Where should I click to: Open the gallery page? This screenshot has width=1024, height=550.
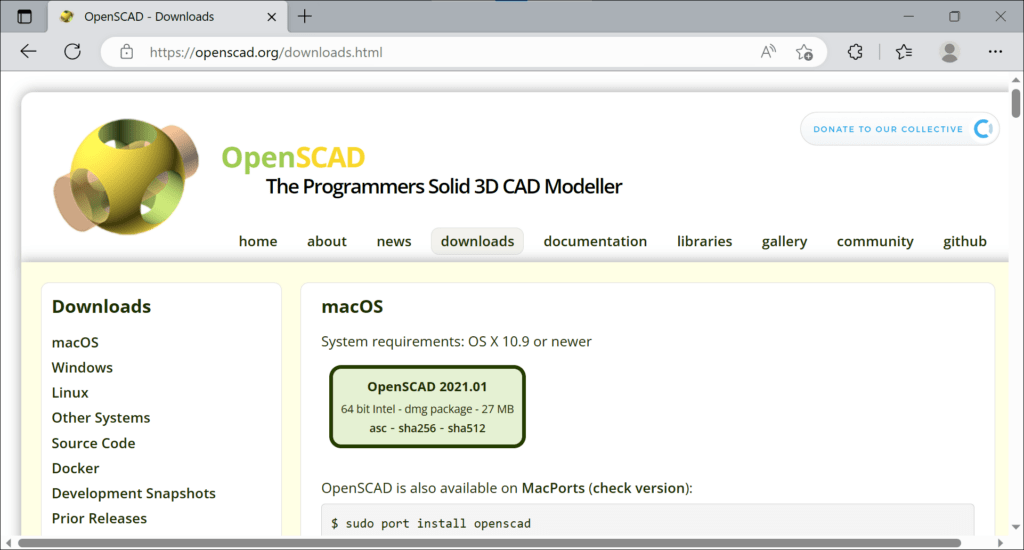tap(784, 242)
